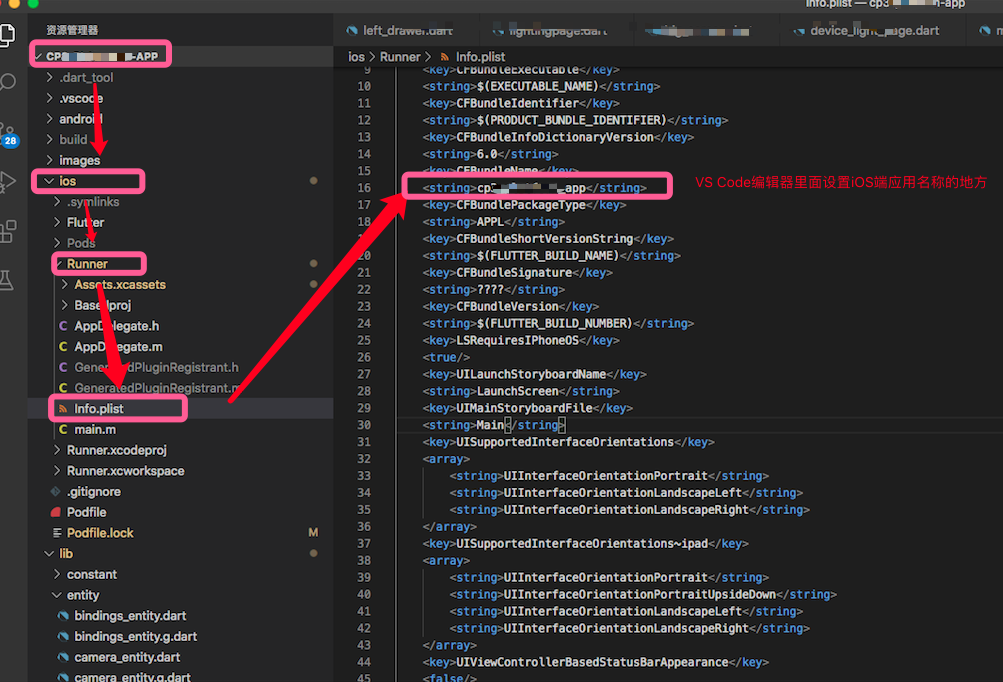Collapse the Runner folder
1003x682 pixels.
87,264
